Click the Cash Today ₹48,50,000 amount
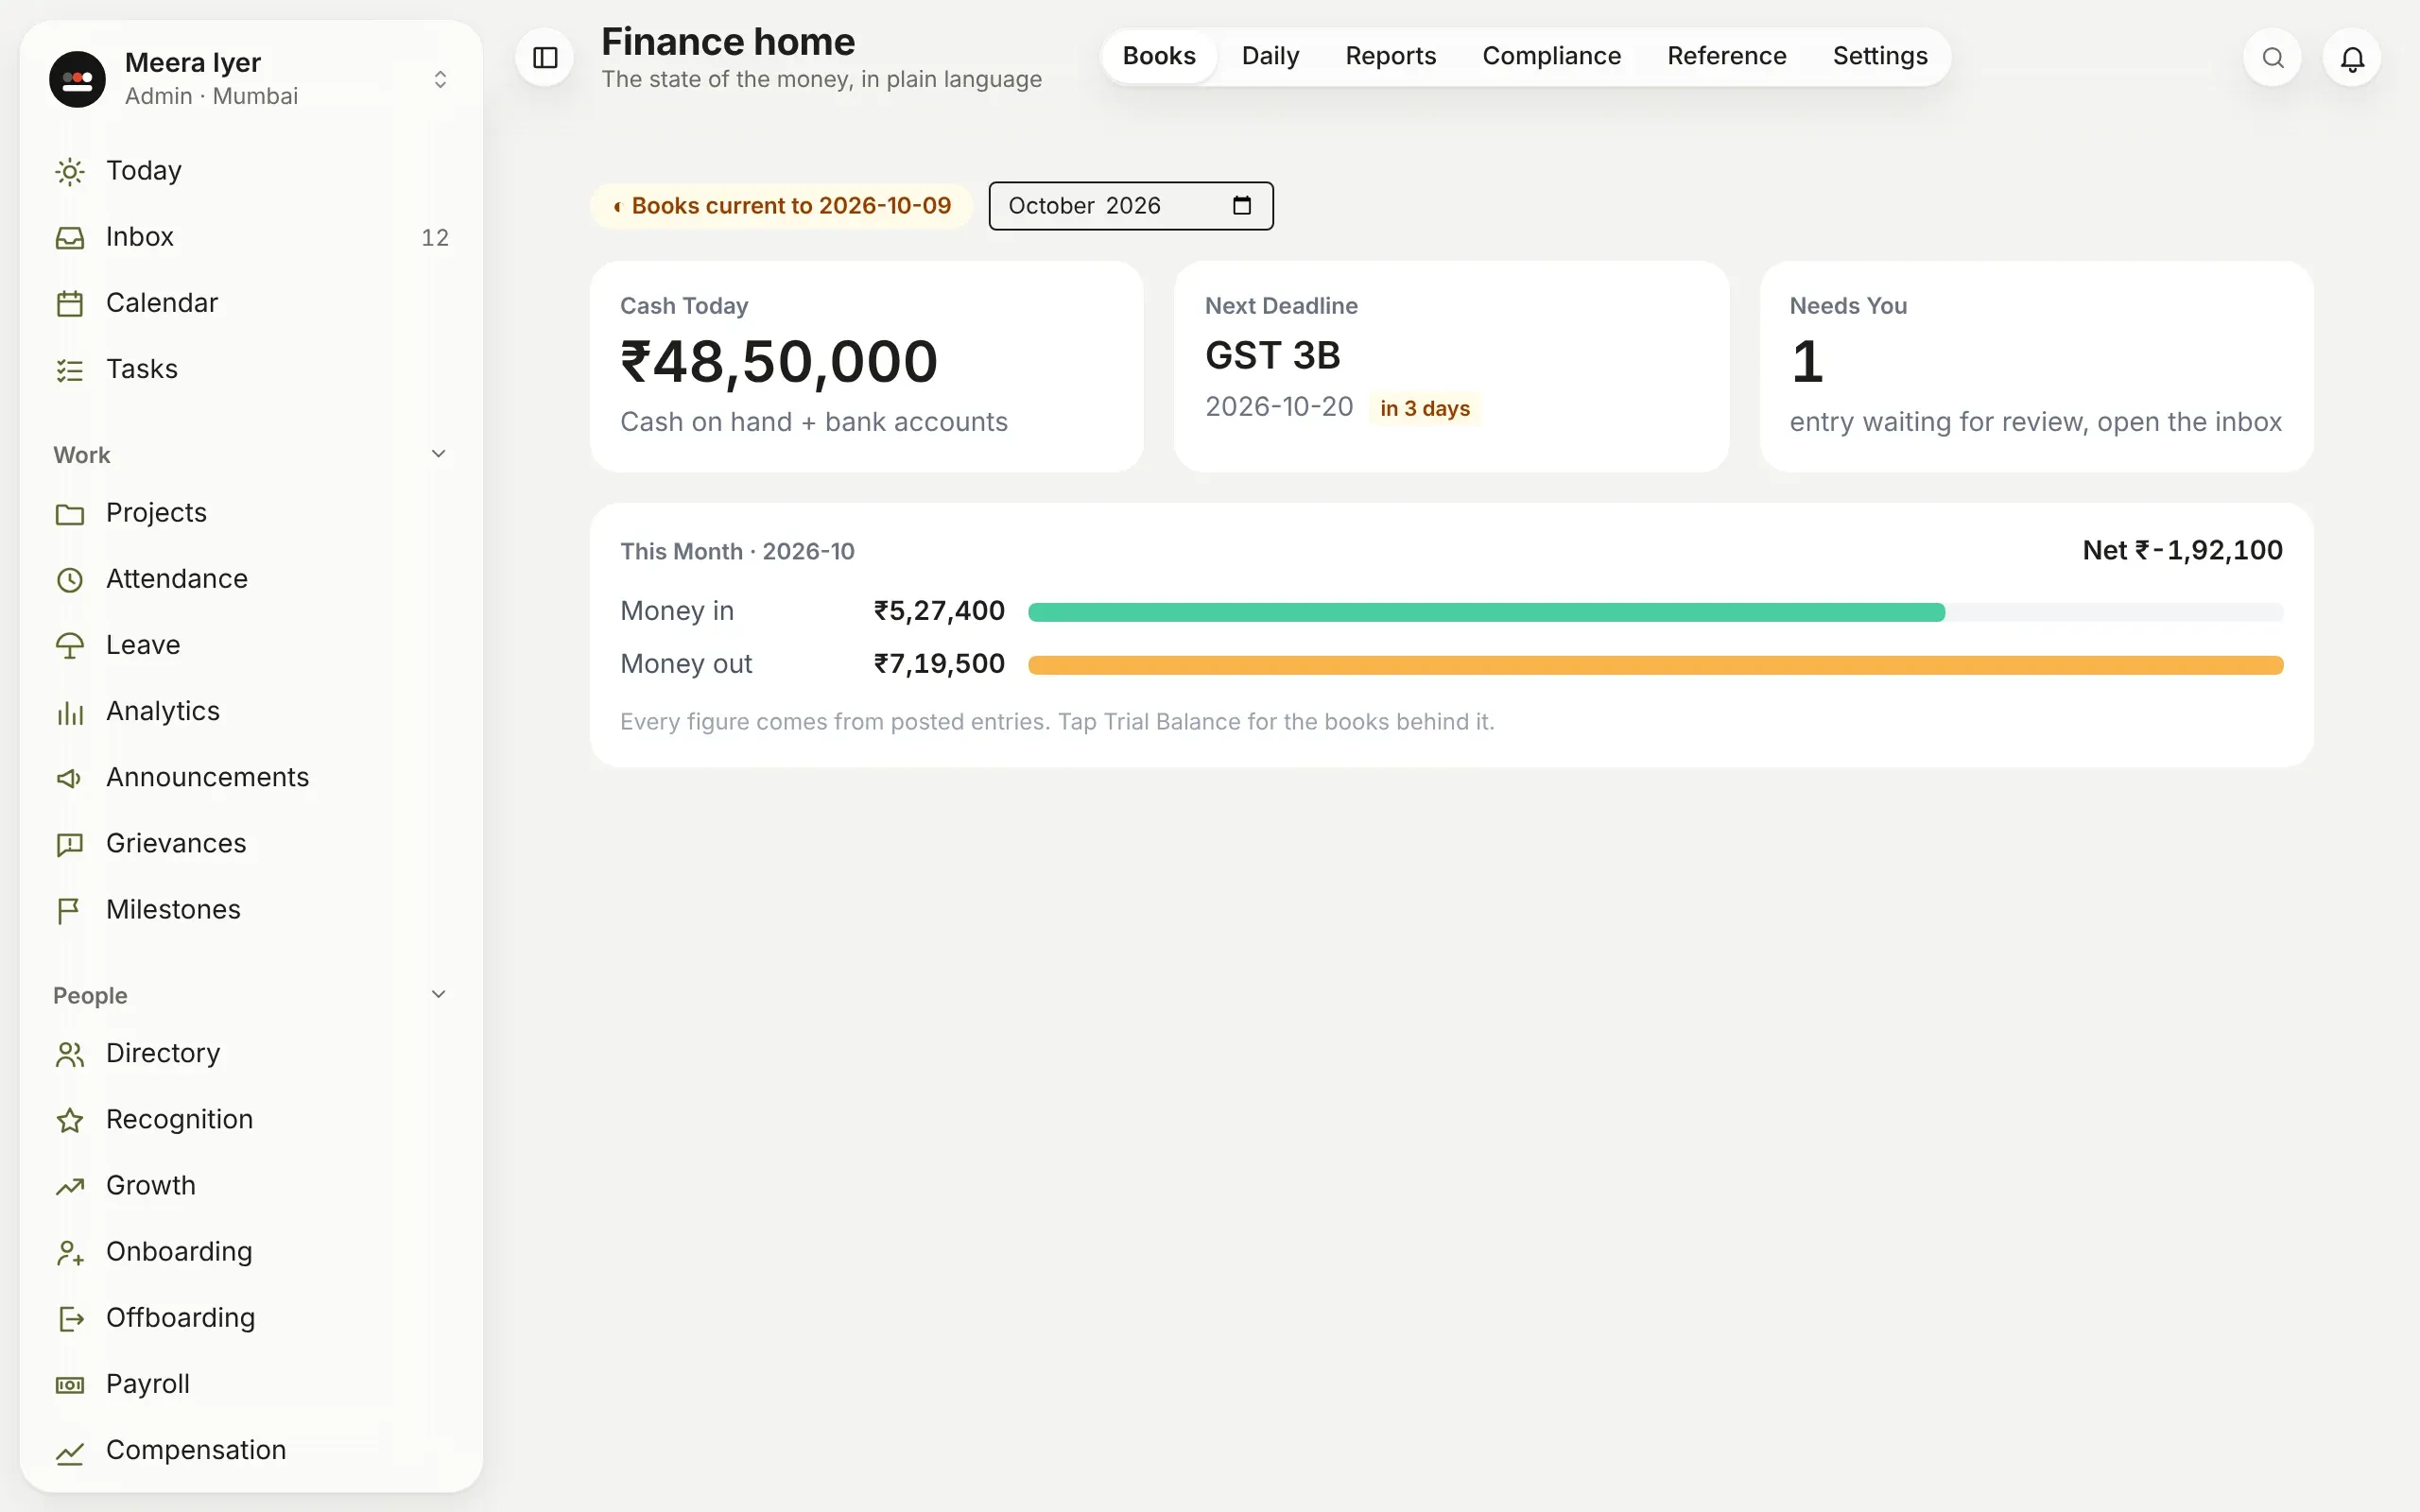The height and width of the screenshot is (1512, 2420). (x=779, y=361)
